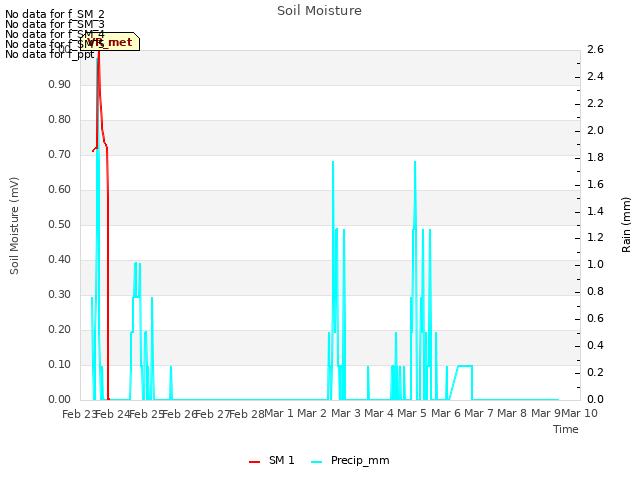Click the 1.8 right axis value

(595, 157)
